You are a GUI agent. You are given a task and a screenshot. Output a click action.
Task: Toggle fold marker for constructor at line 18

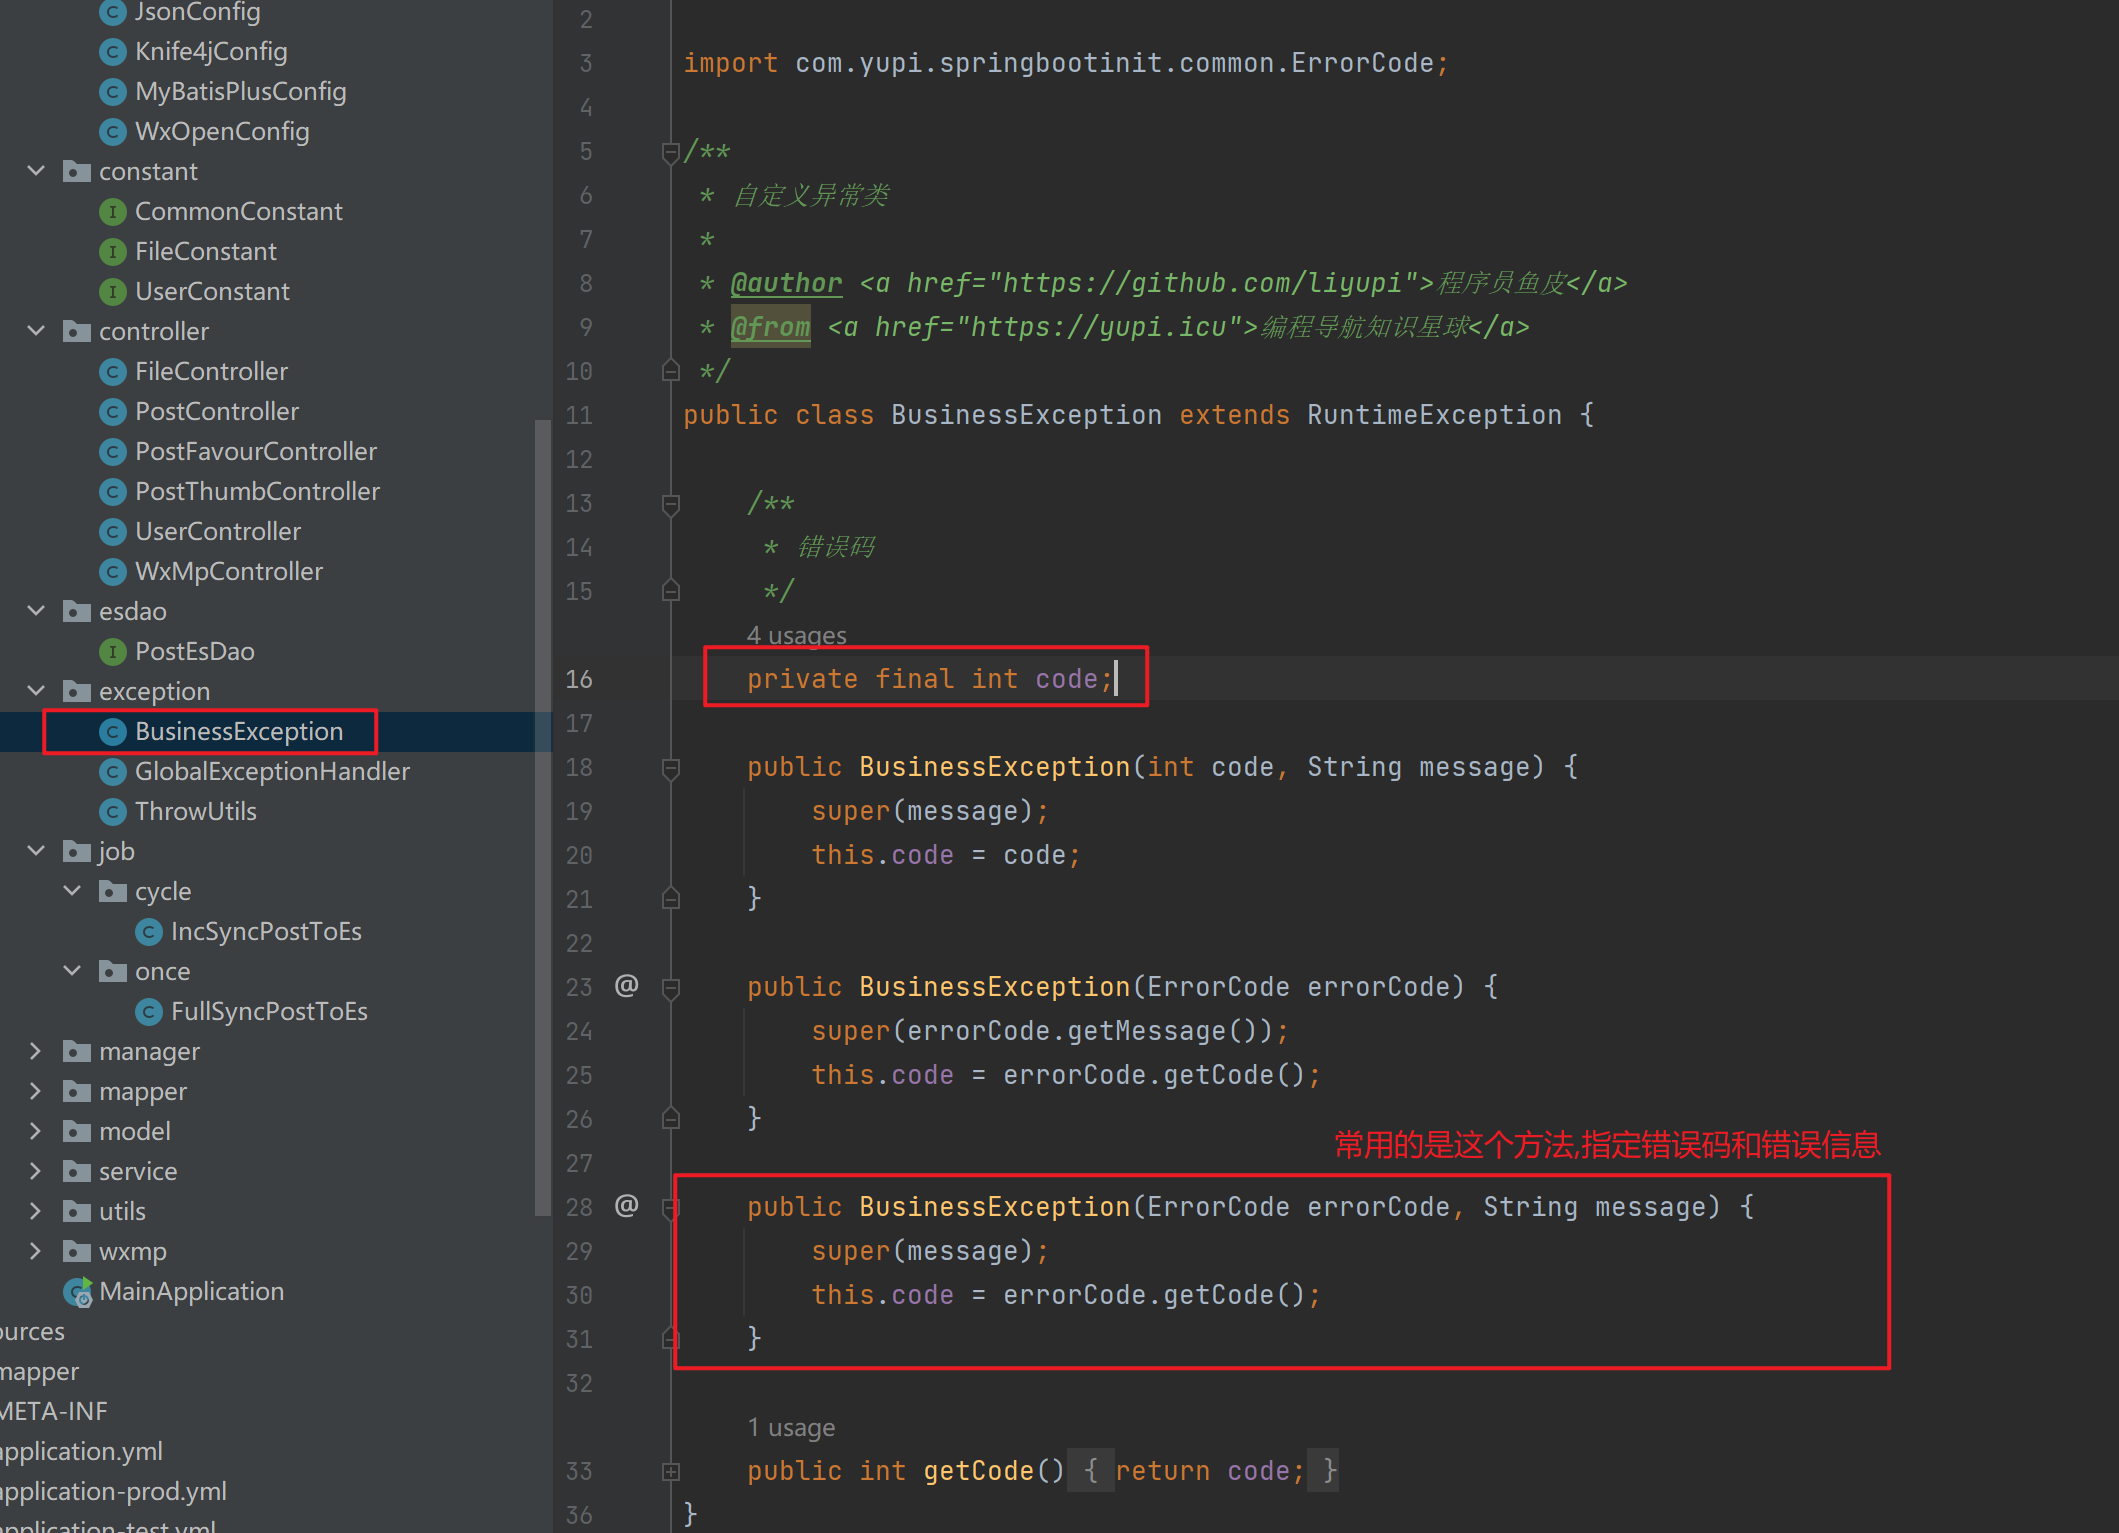[x=671, y=768]
